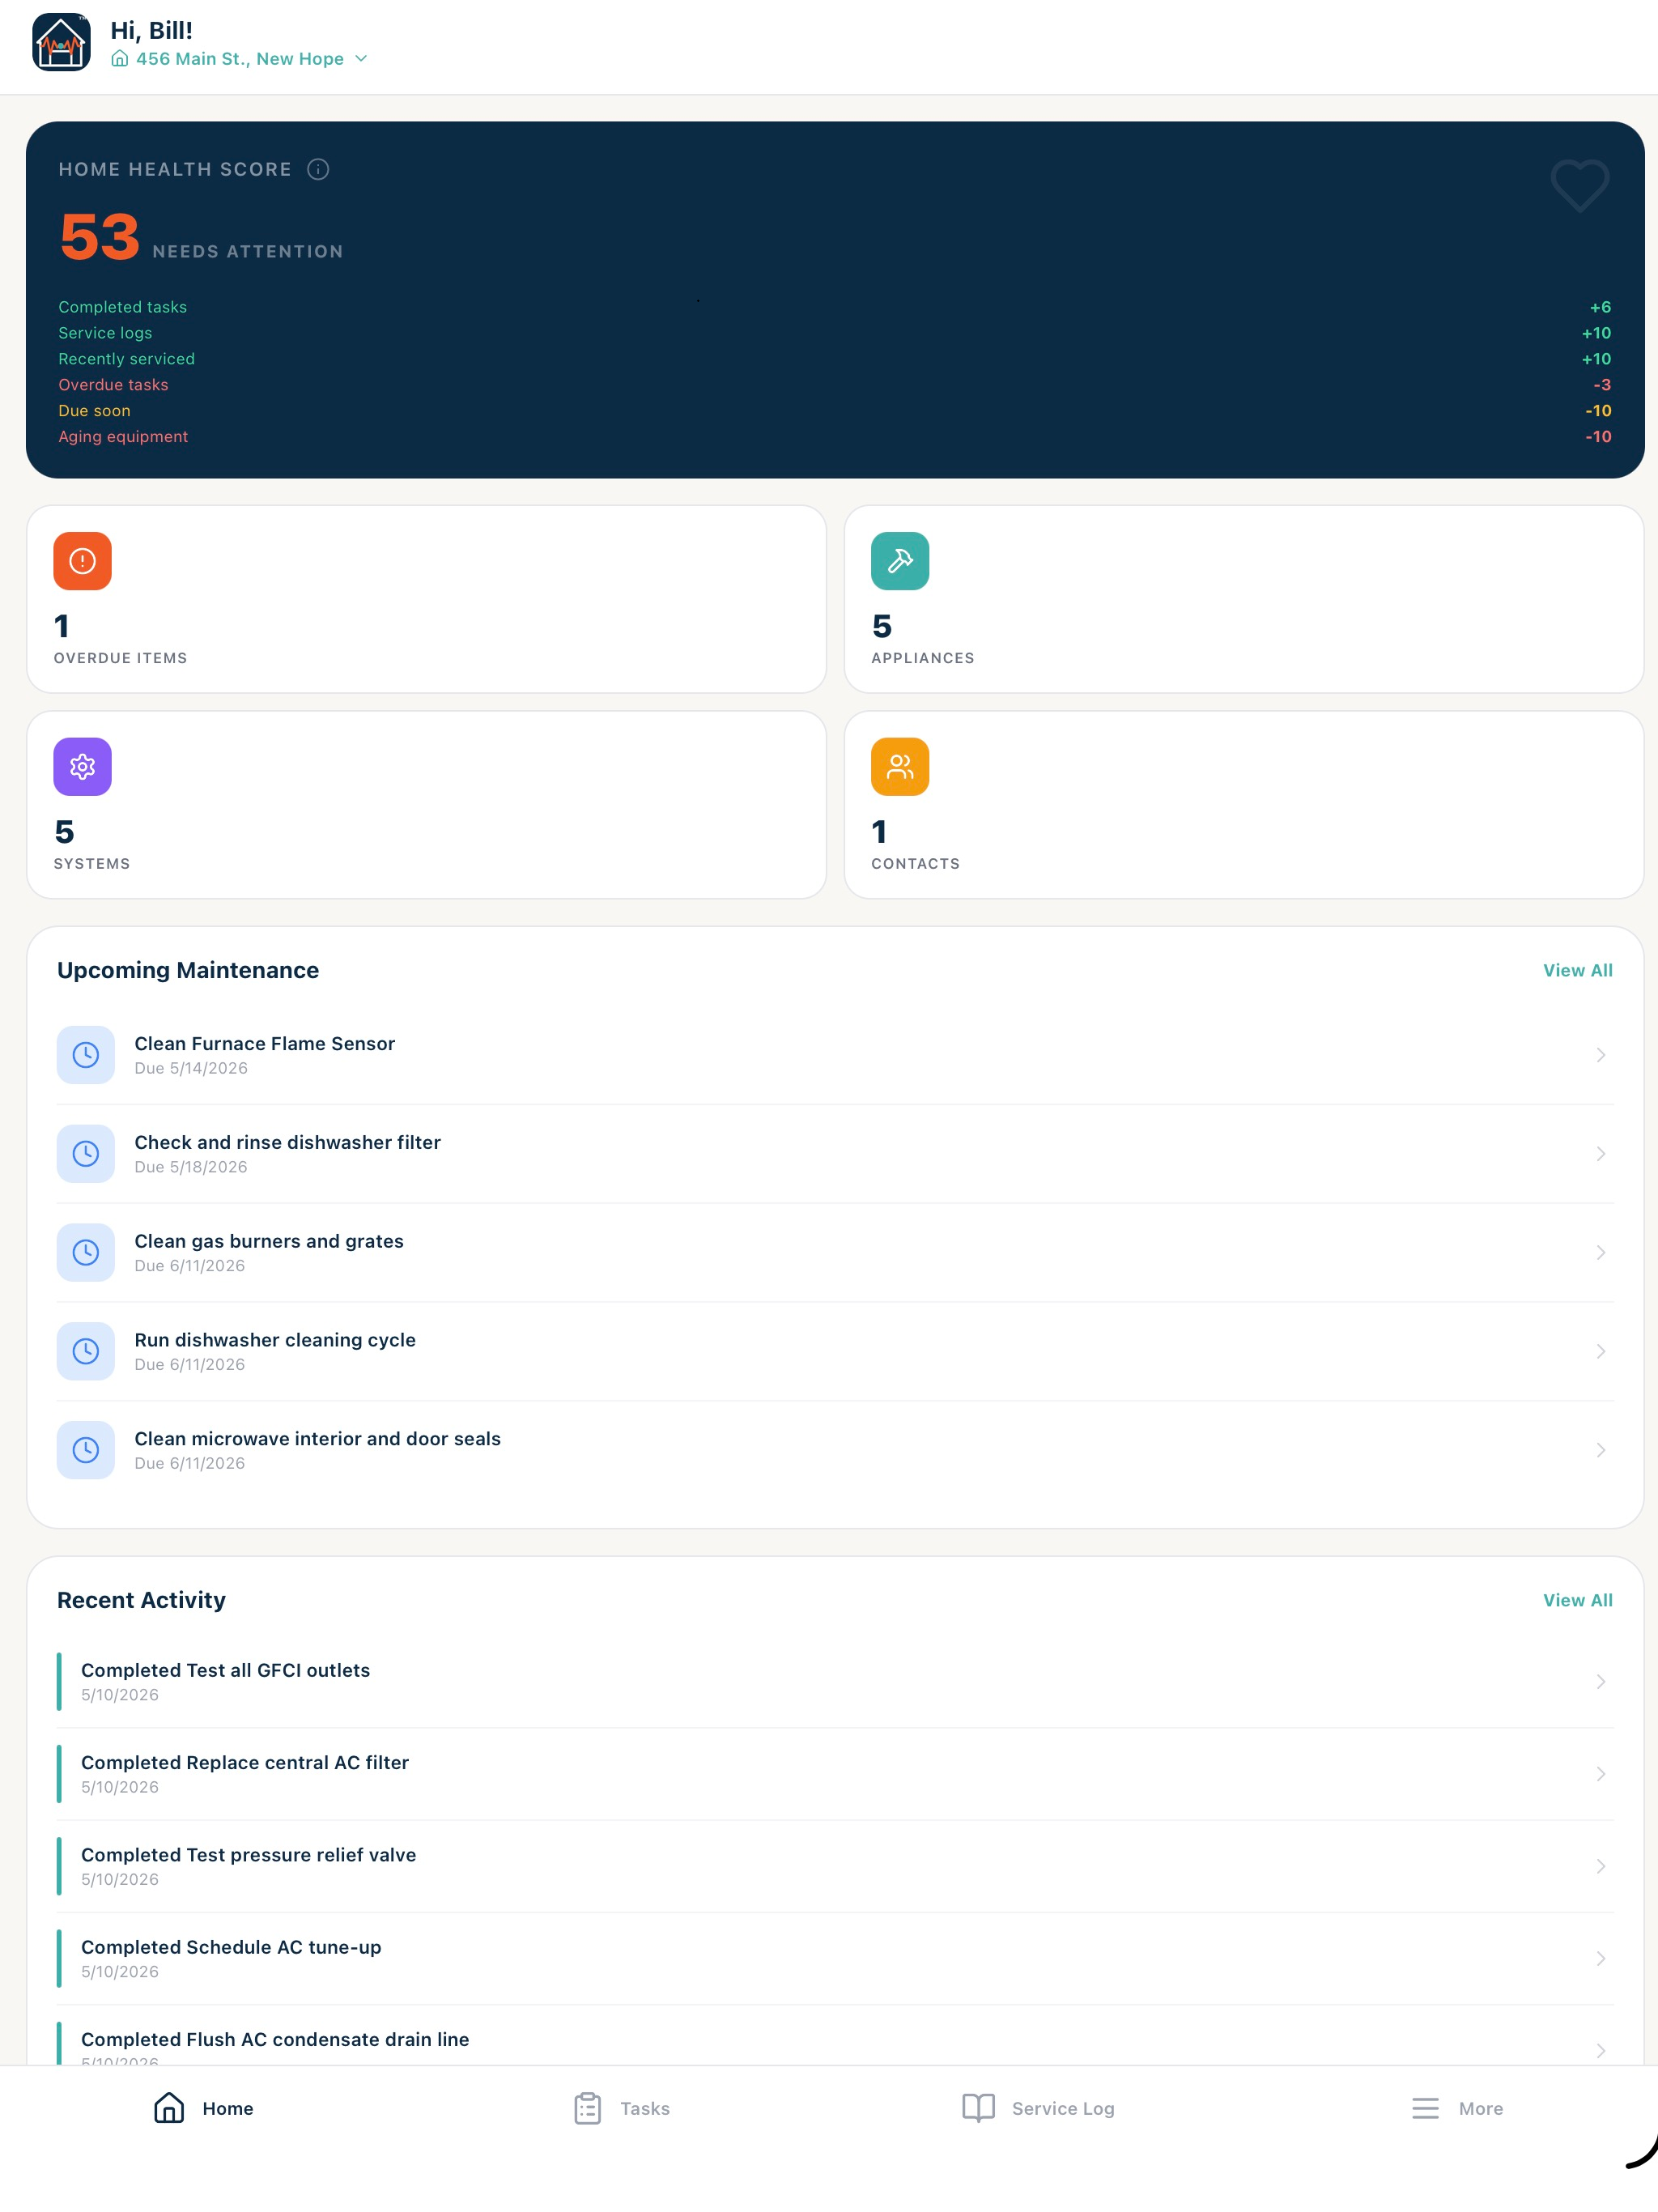Switch to the Tasks tab label
The height and width of the screenshot is (2212, 1658).
click(645, 2108)
